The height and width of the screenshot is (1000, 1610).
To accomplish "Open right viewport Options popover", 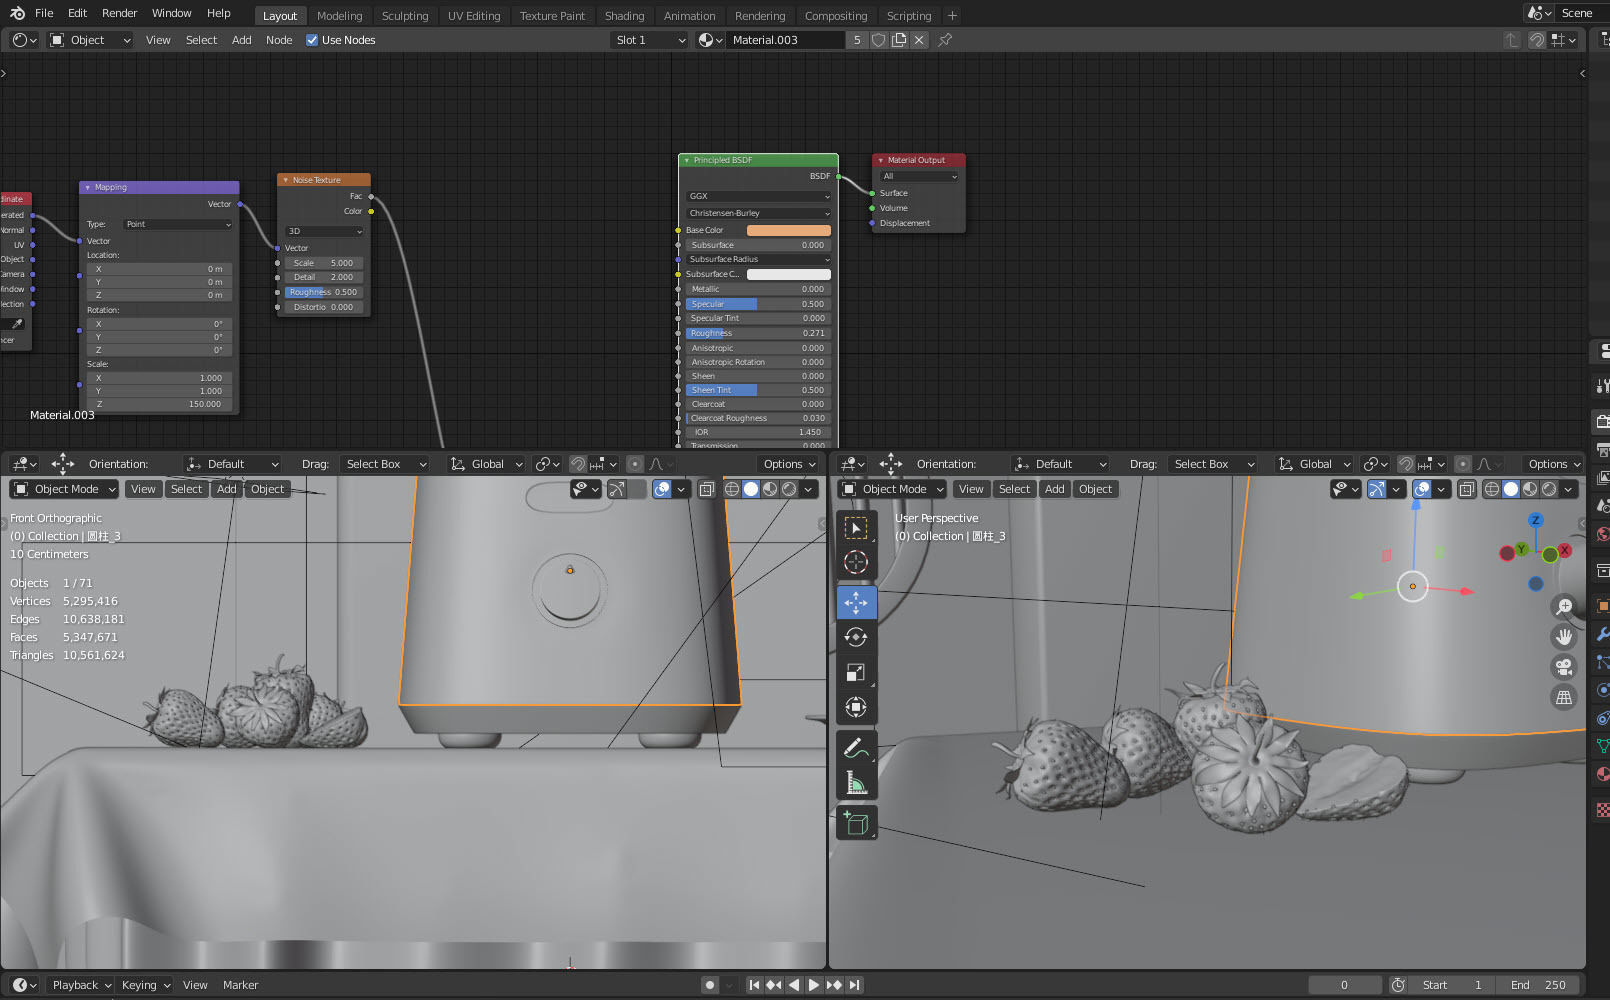I will pyautogui.click(x=1553, y=464).
